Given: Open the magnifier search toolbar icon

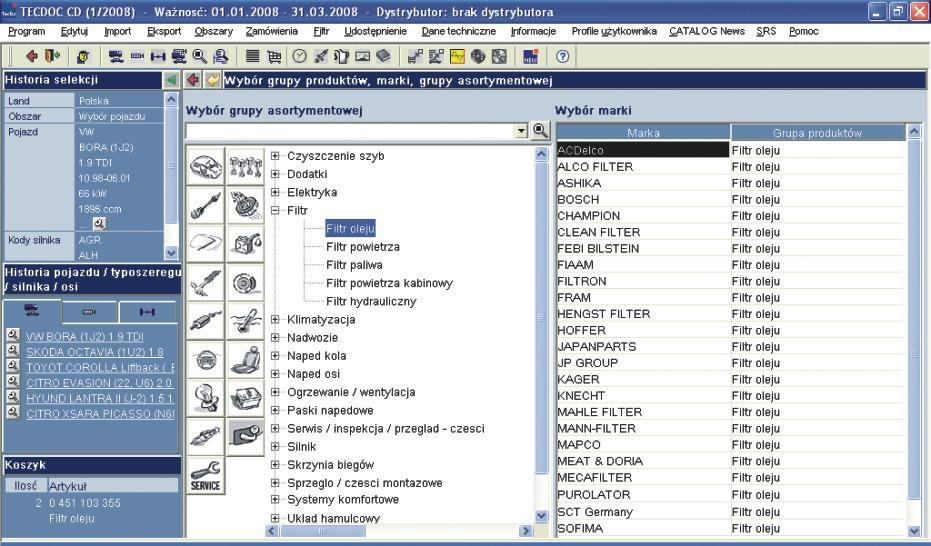Looking at the screenshot, I should tap(200, 56).
